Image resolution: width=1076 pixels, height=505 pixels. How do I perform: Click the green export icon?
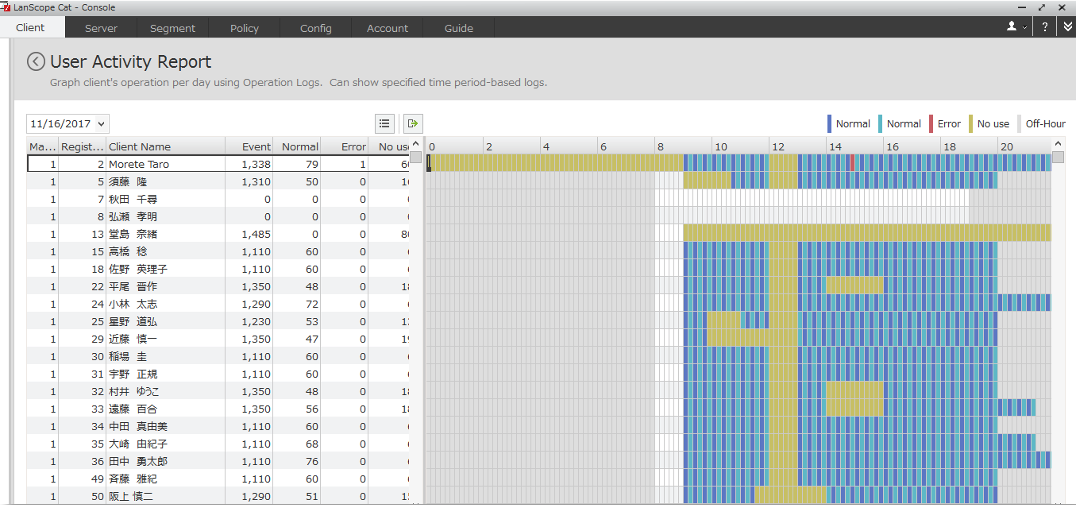(412, 123)
